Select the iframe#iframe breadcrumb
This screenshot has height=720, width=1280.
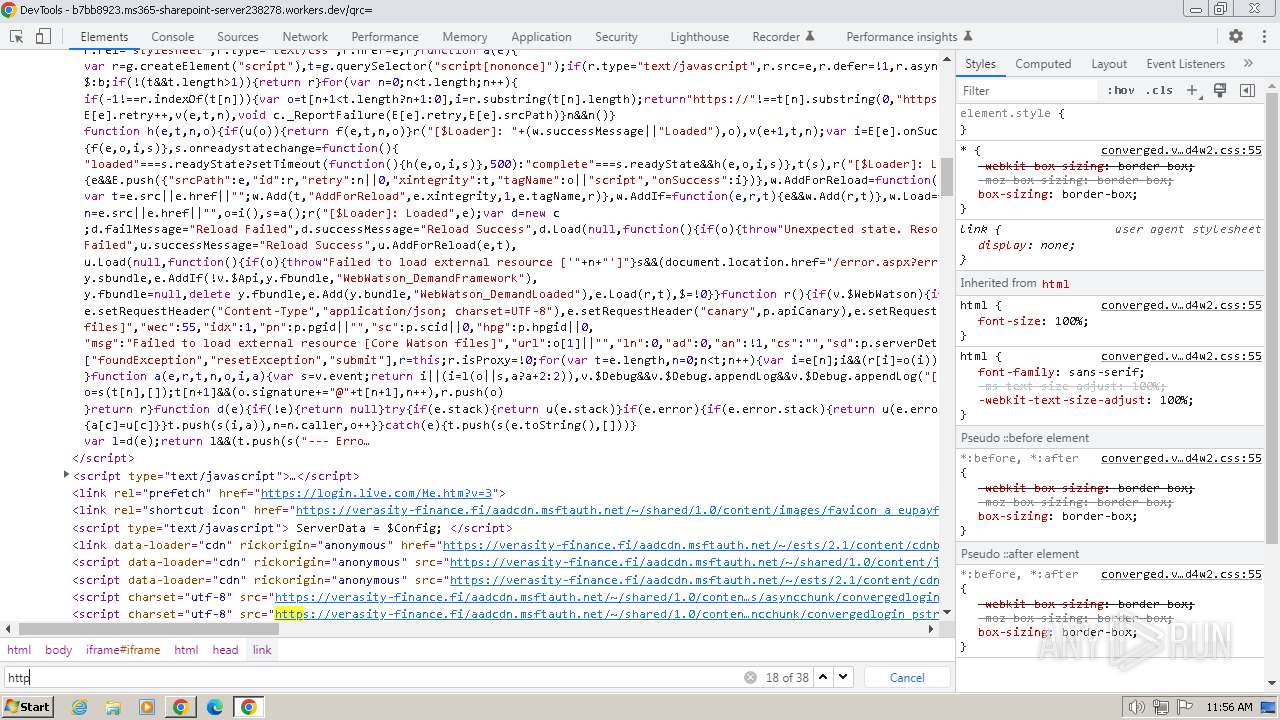(123, 650)
